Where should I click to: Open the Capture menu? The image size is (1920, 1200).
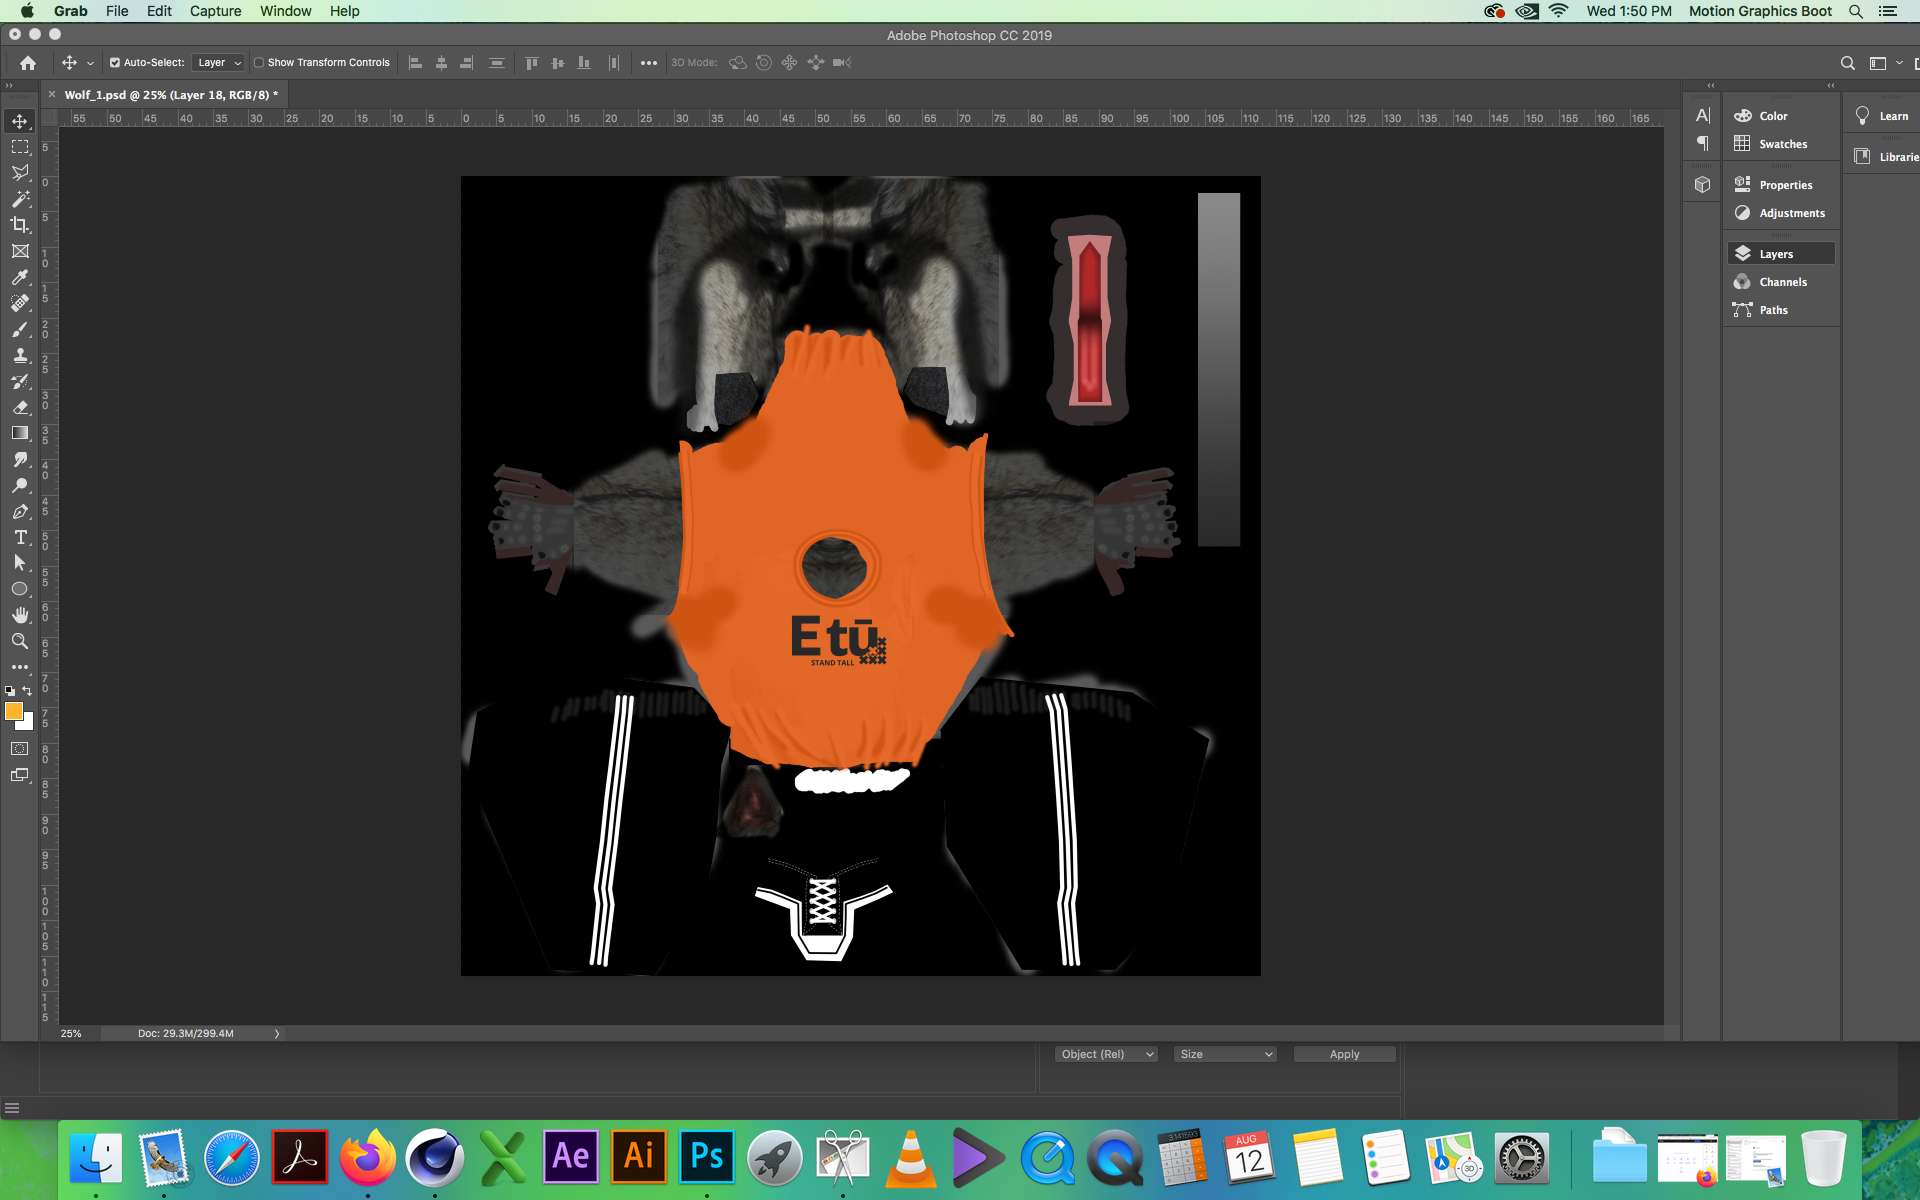click(215, 11)
